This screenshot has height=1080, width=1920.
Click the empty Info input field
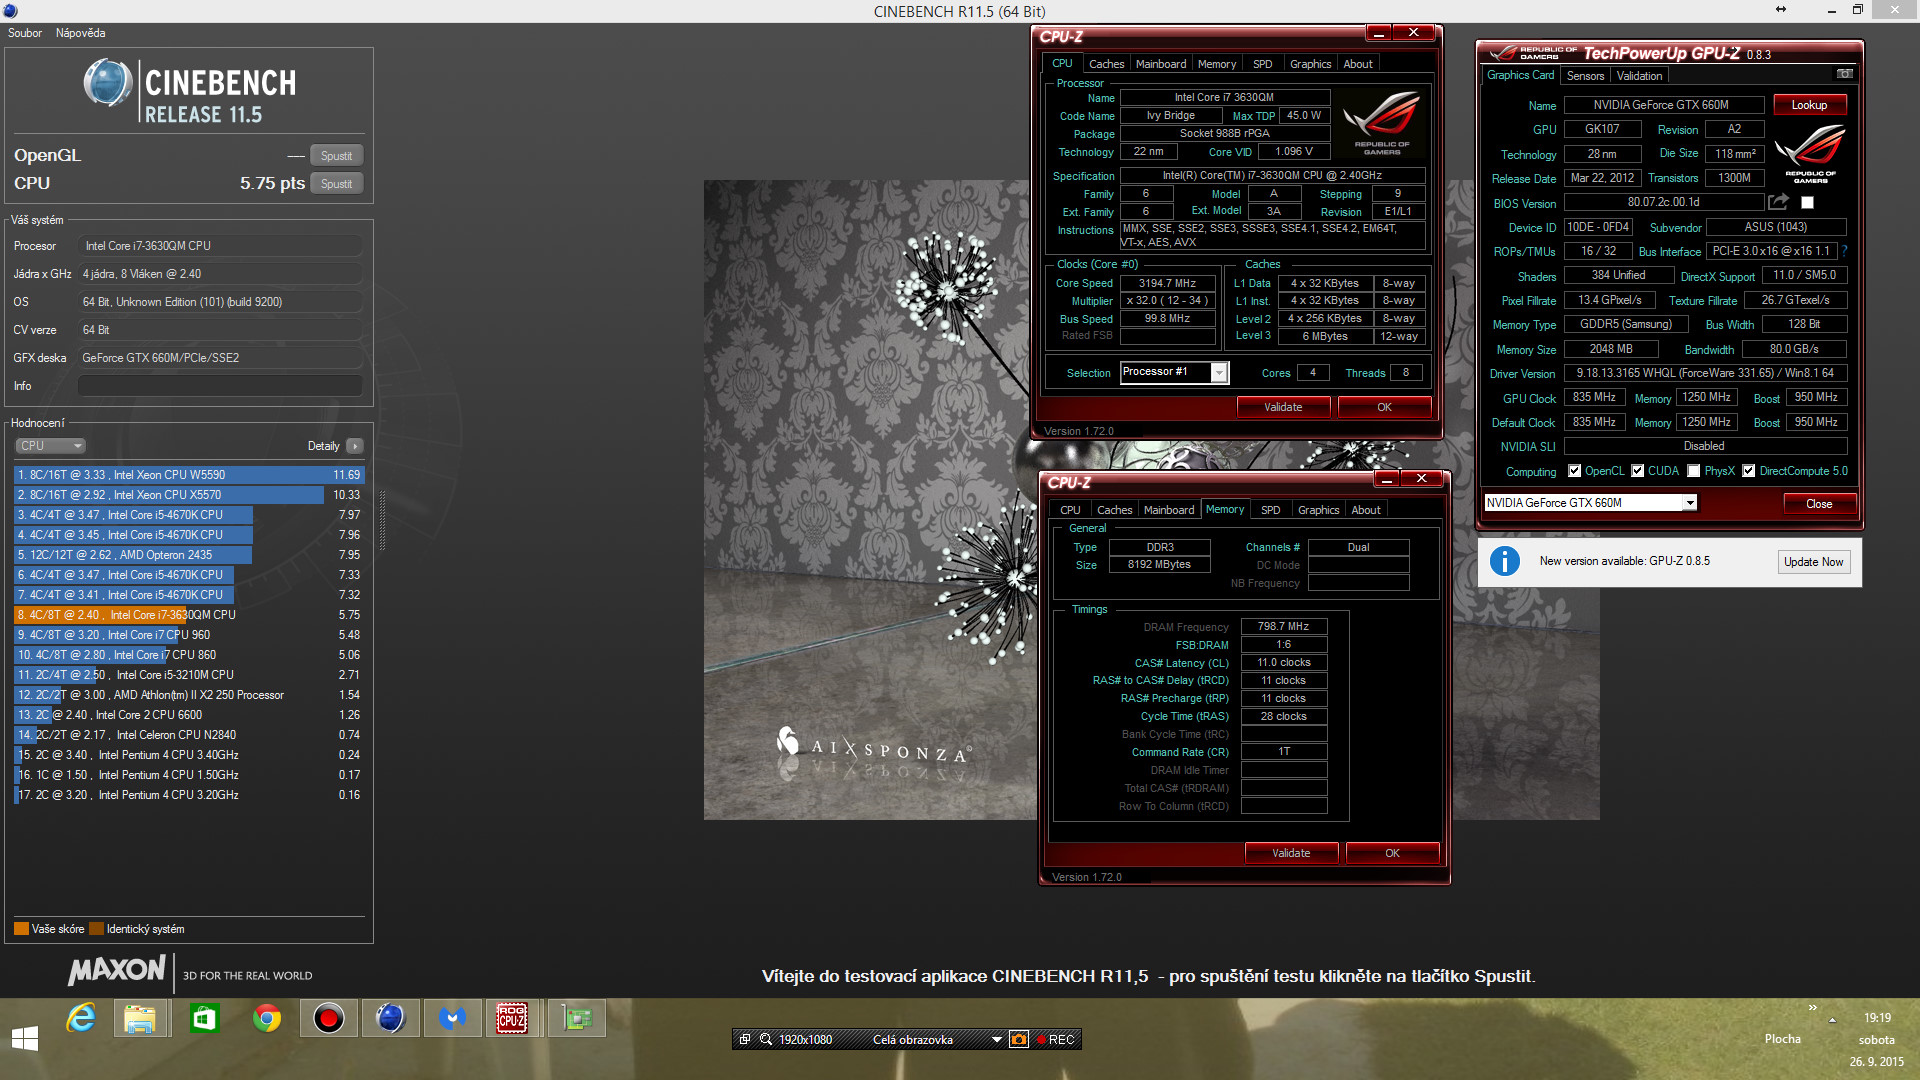click(x=220, y=386)
